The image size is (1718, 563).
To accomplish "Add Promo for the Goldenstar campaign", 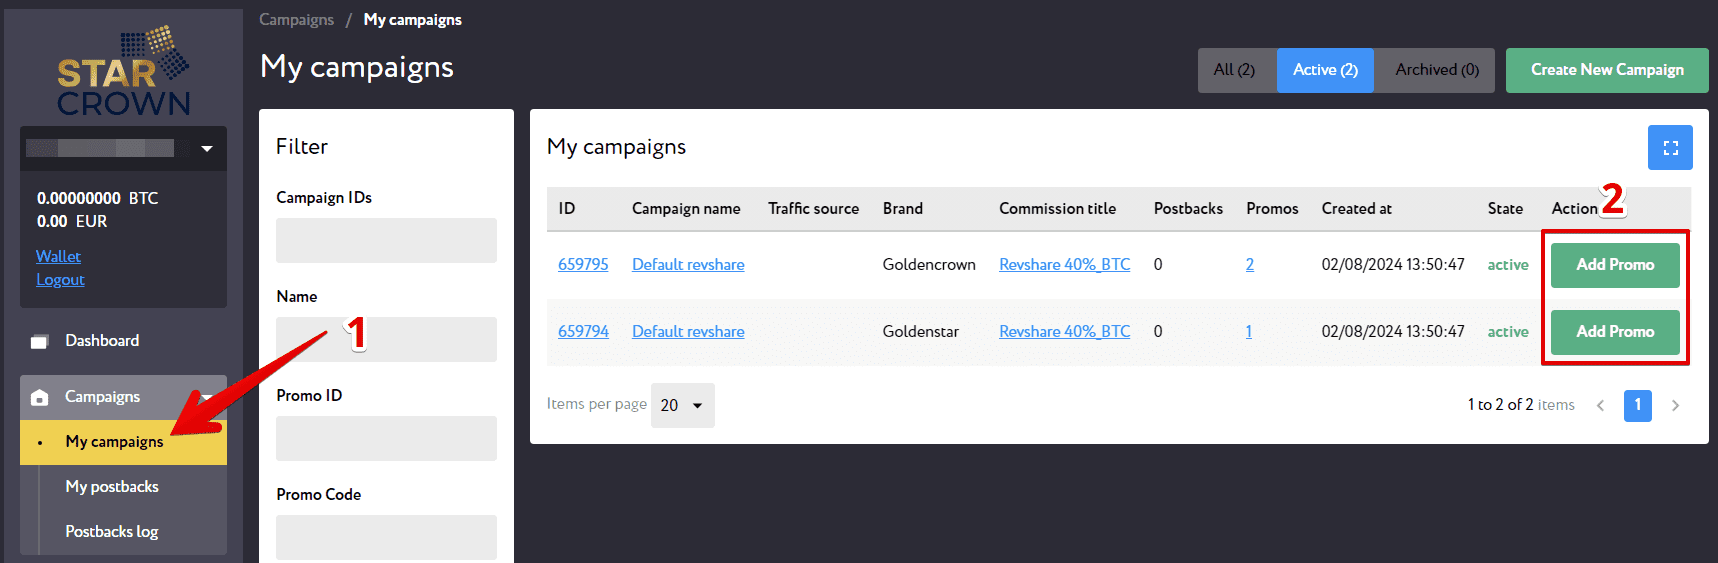I will tap(1615, 332).
